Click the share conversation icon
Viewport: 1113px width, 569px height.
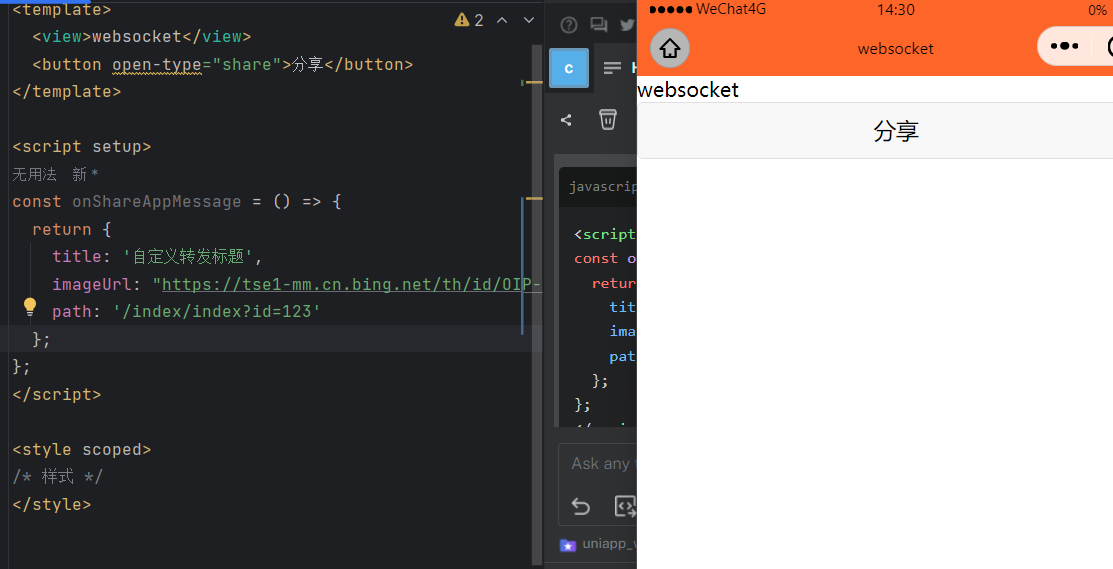pos(566,120)
